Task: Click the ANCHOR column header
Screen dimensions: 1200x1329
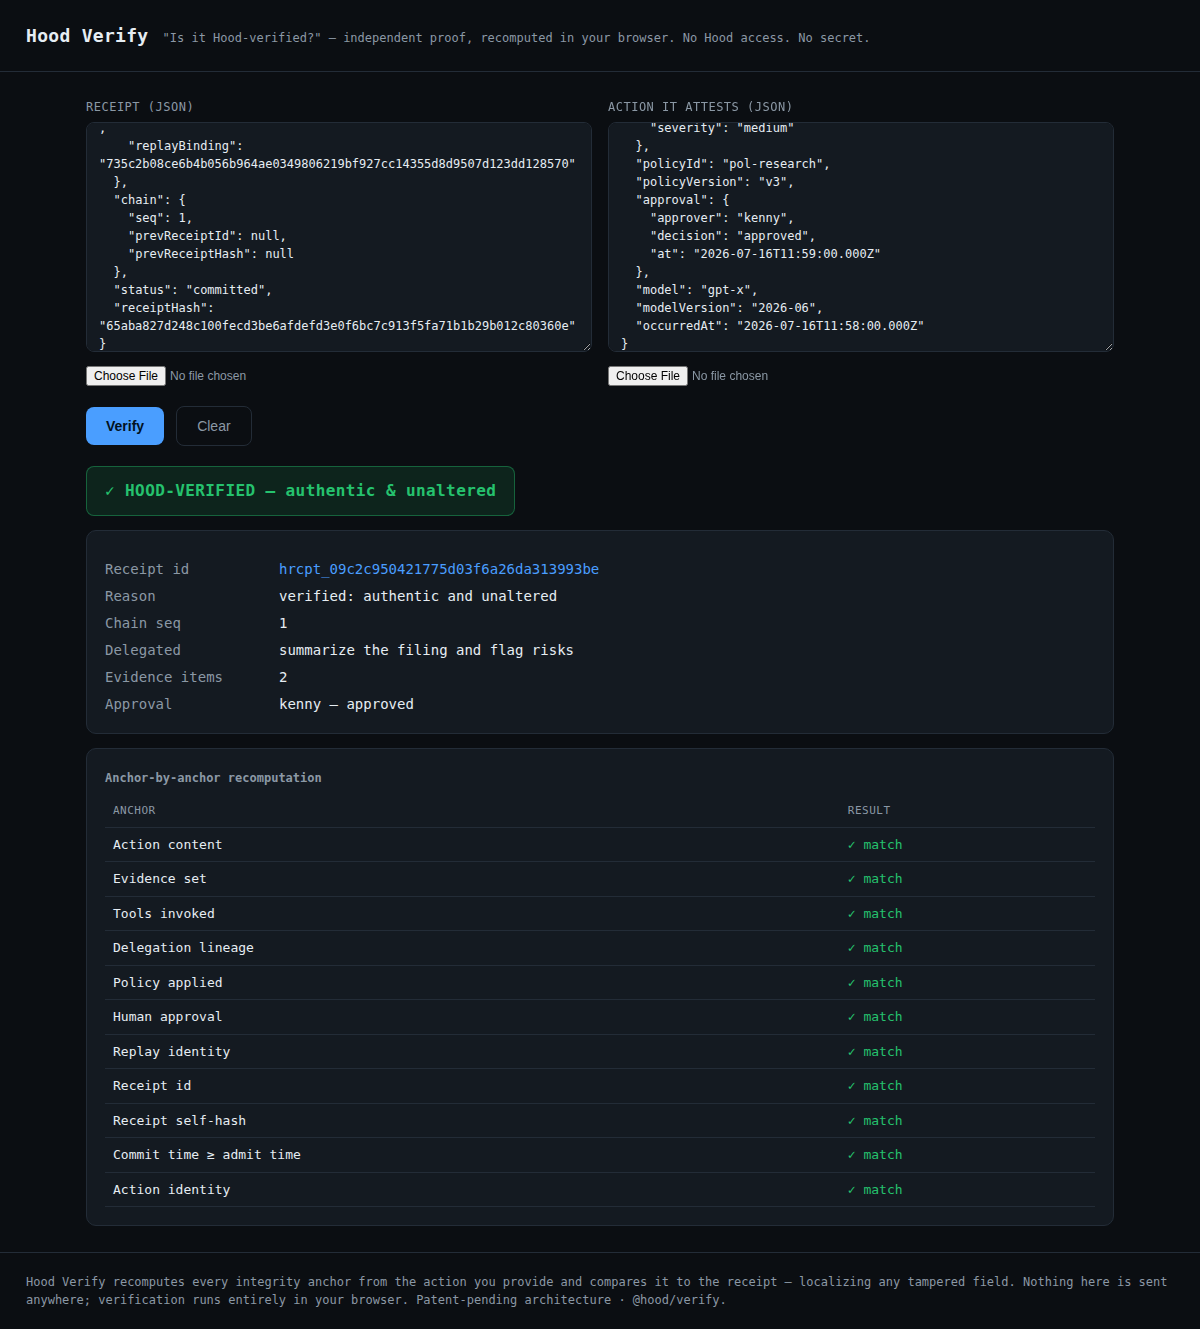Action: pyautogui.click(x=134, y=811)
